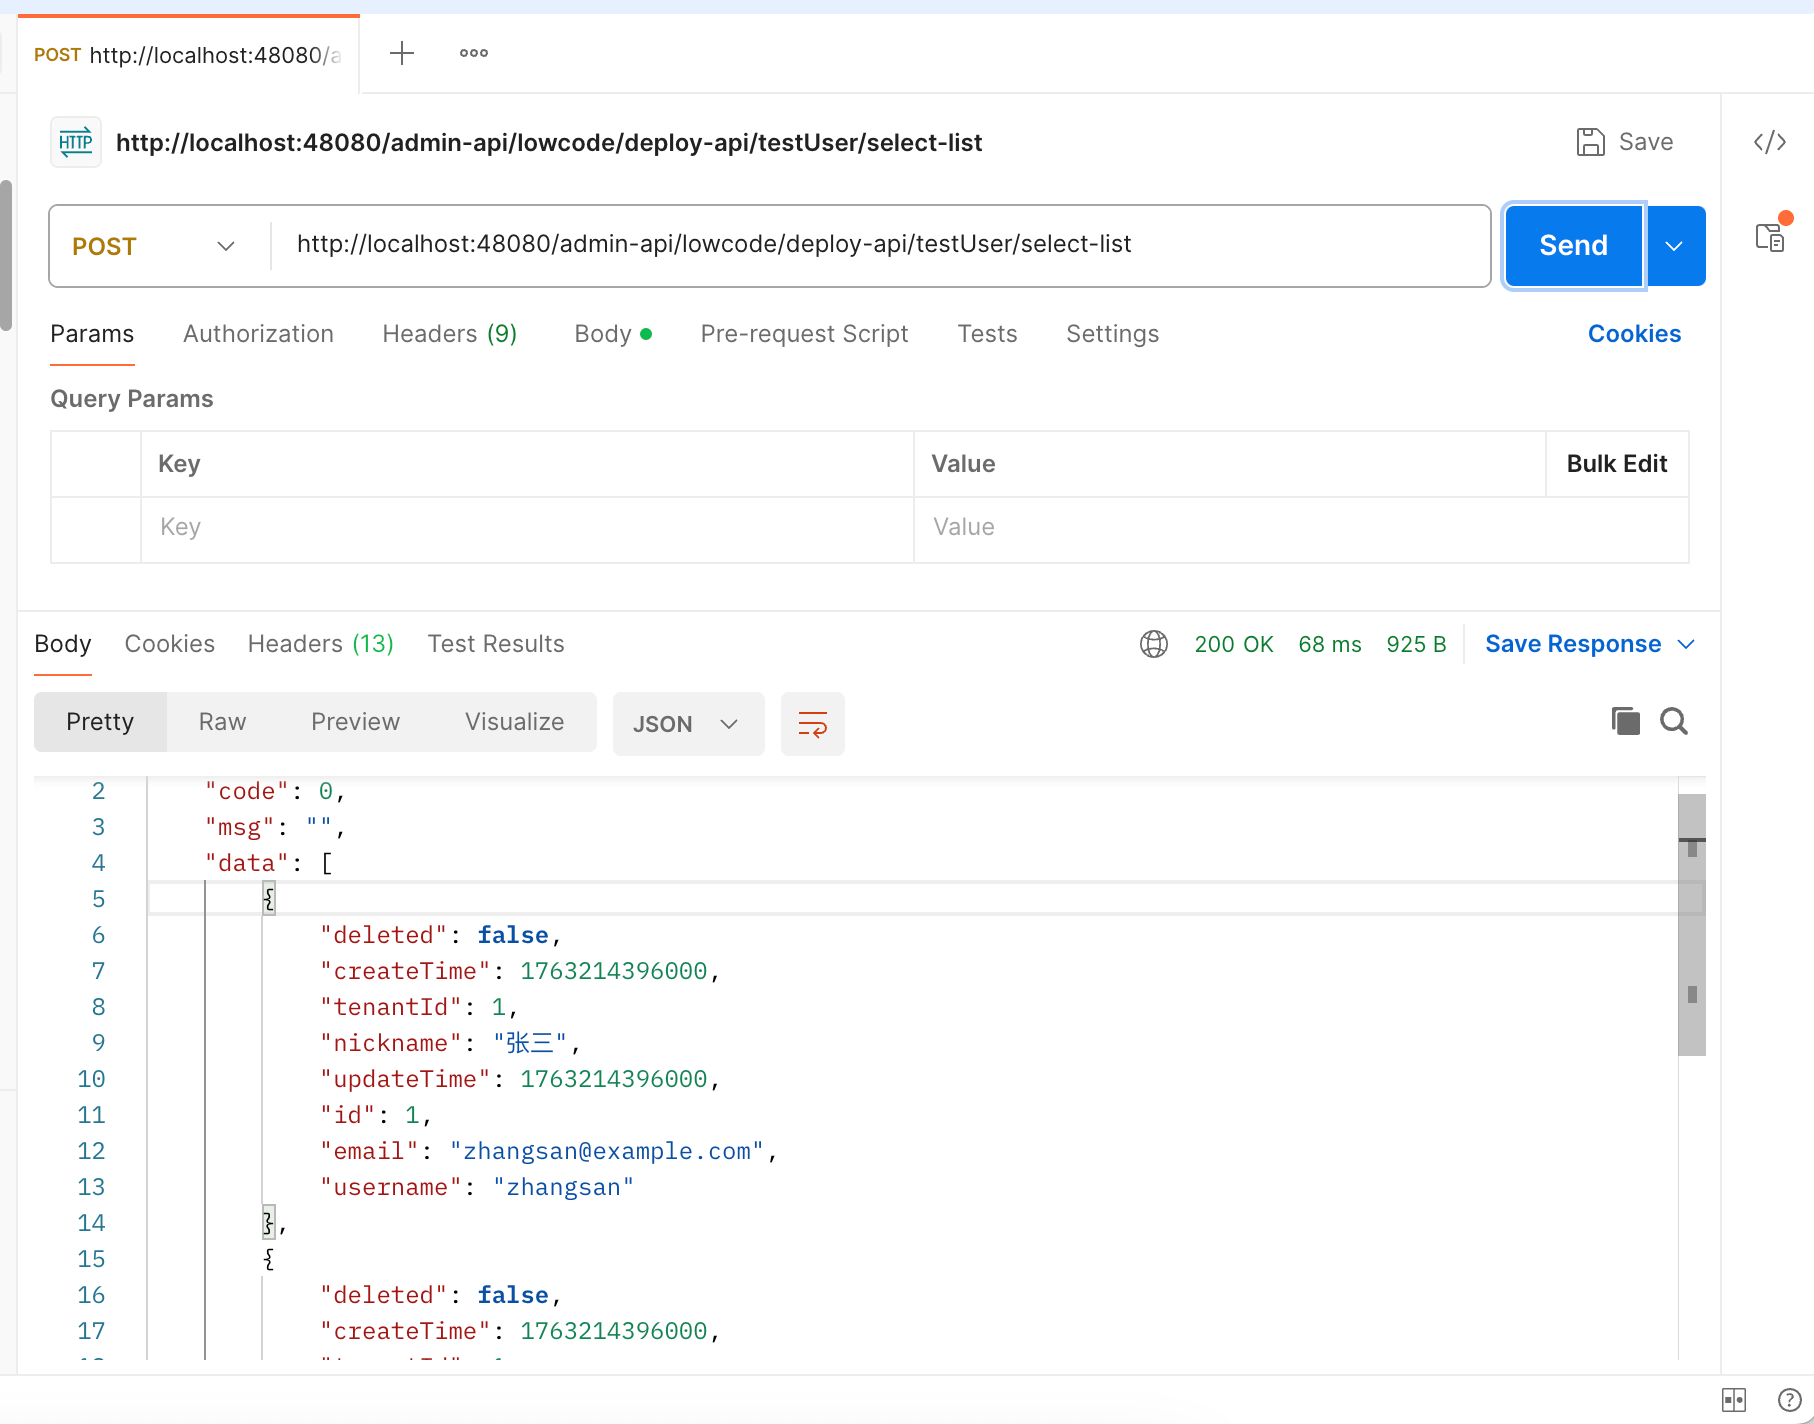Screen dimensions: 1814x1424
Task: Click the network globe icon beside status
Action: 1154,644
